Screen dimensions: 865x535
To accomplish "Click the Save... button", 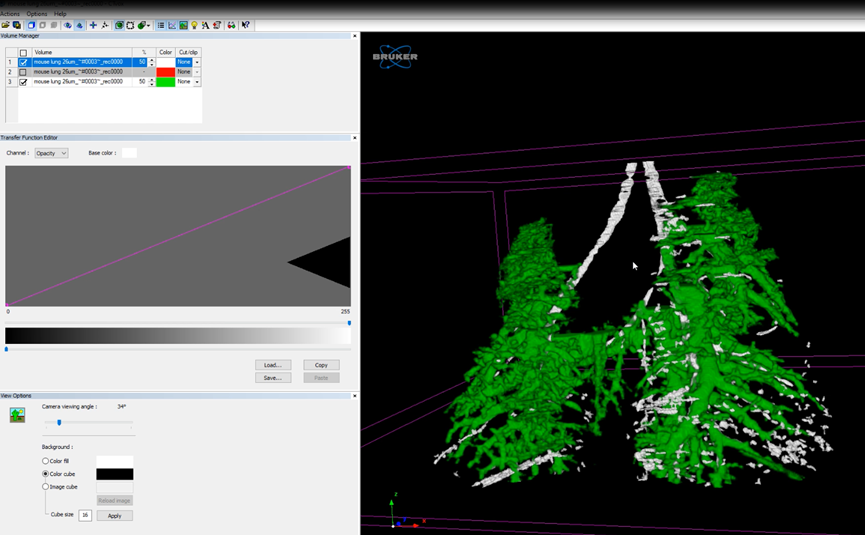I will [x=273, y=378].
